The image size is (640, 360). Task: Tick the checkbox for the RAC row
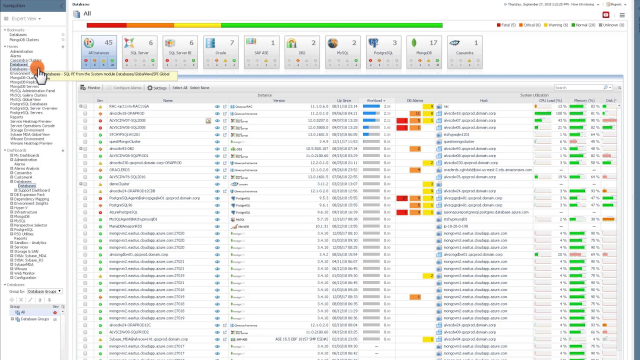click(x=85, y=107)
